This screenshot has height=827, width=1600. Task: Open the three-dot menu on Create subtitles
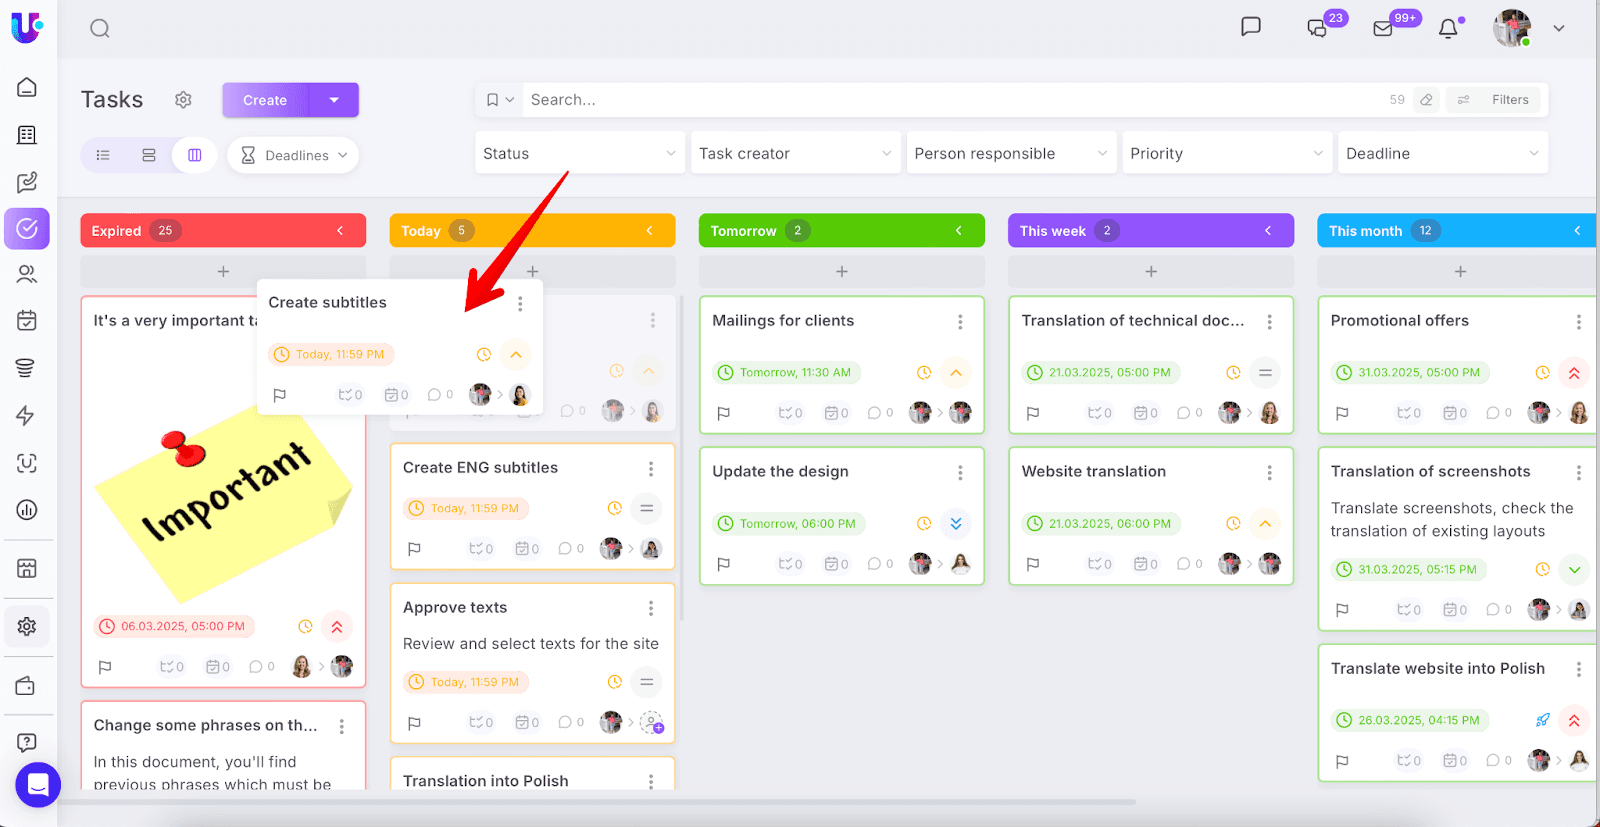[x=520, y=303]
